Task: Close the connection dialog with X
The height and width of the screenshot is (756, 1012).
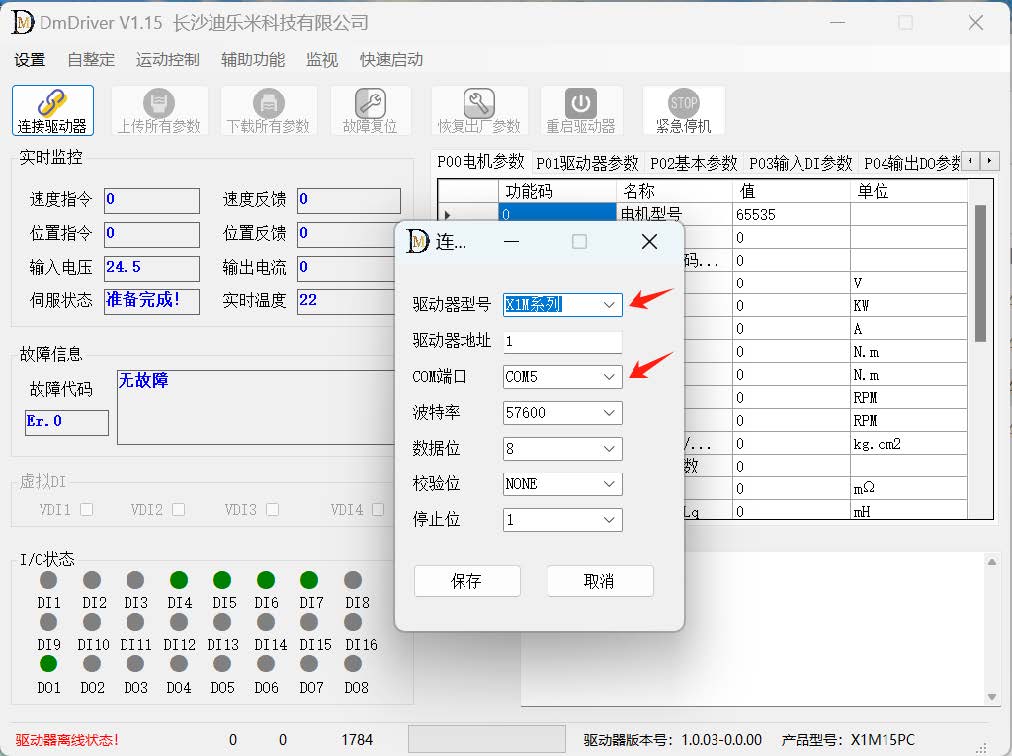Action: click(649, 241)
